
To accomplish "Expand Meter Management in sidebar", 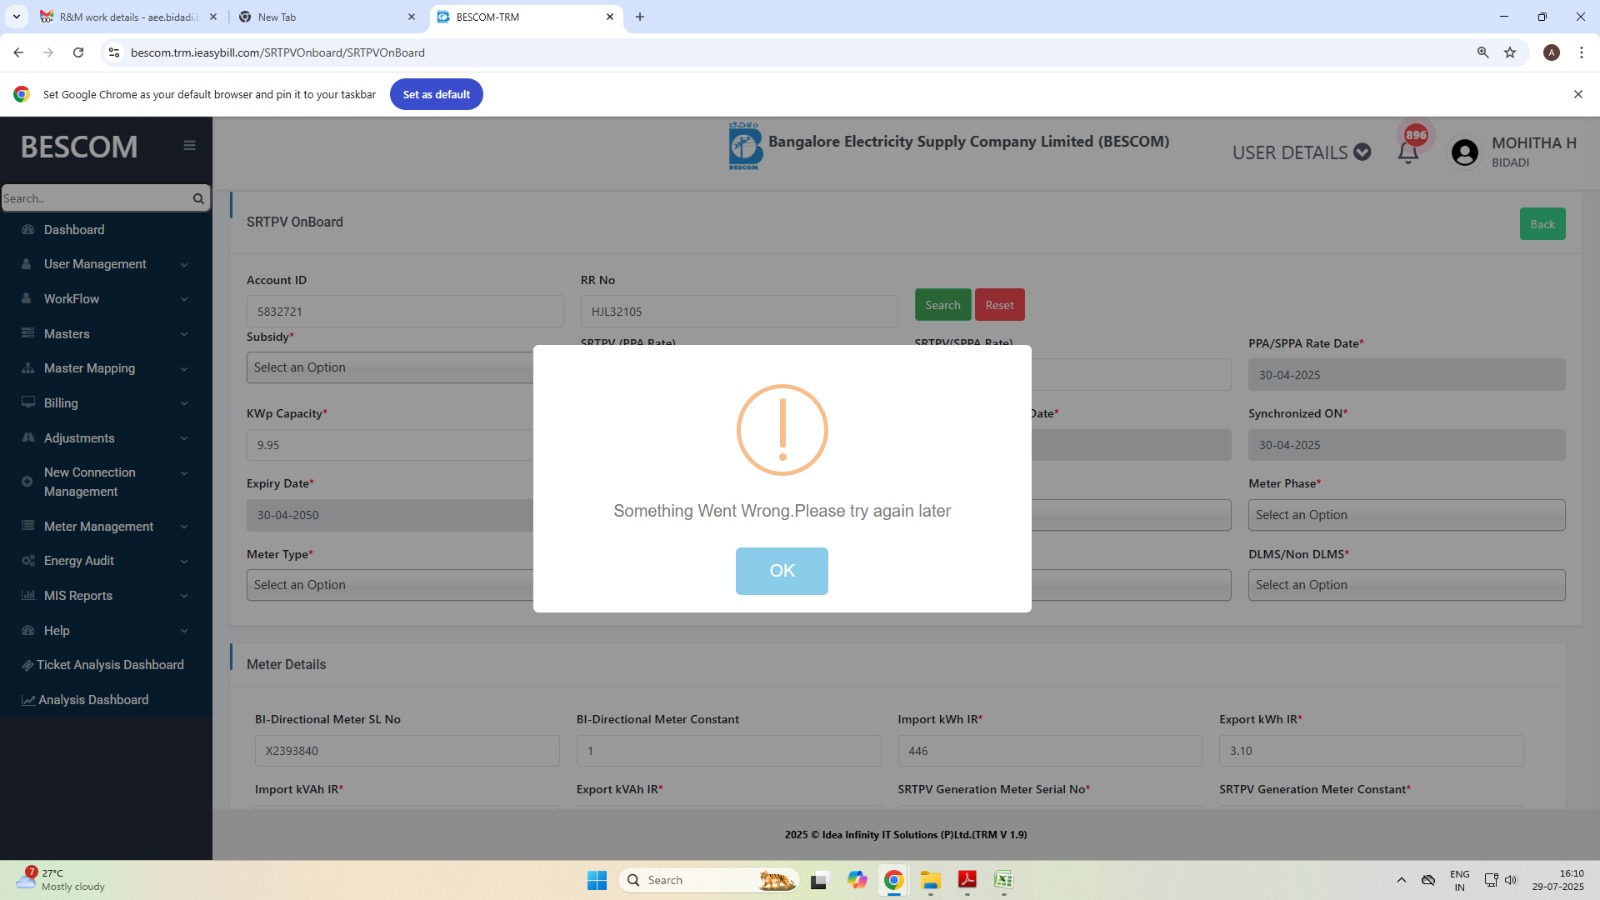I will coord(98,527).
